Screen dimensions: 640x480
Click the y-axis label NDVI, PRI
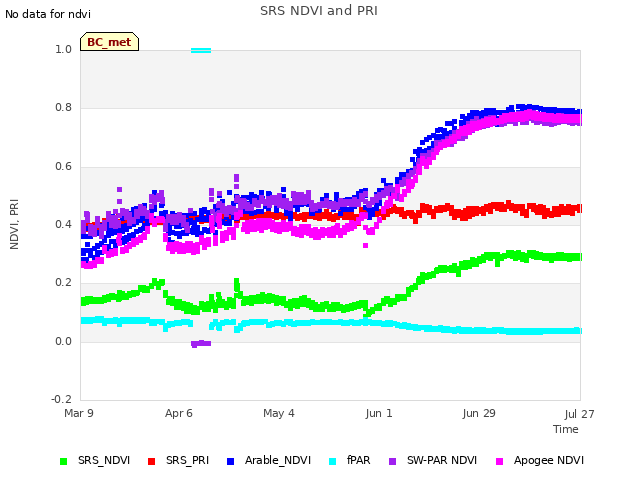click(14, 224)
